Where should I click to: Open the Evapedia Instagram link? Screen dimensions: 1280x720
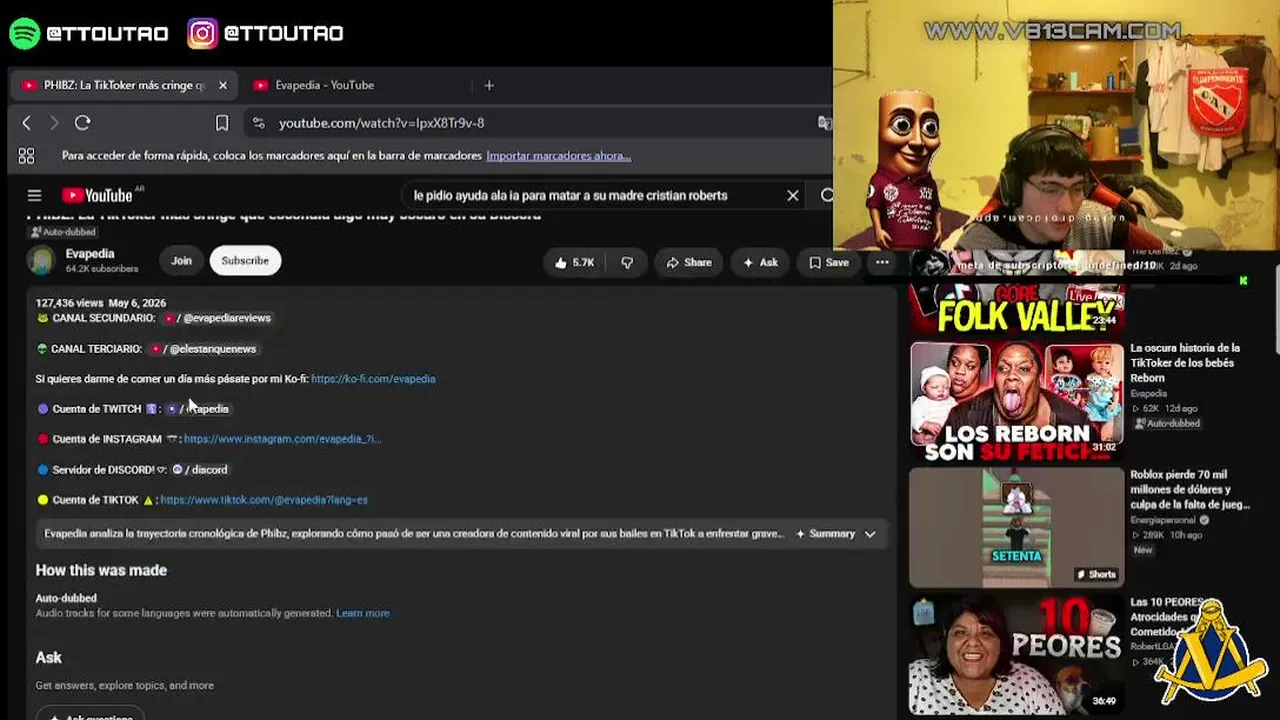coord(282,439)
